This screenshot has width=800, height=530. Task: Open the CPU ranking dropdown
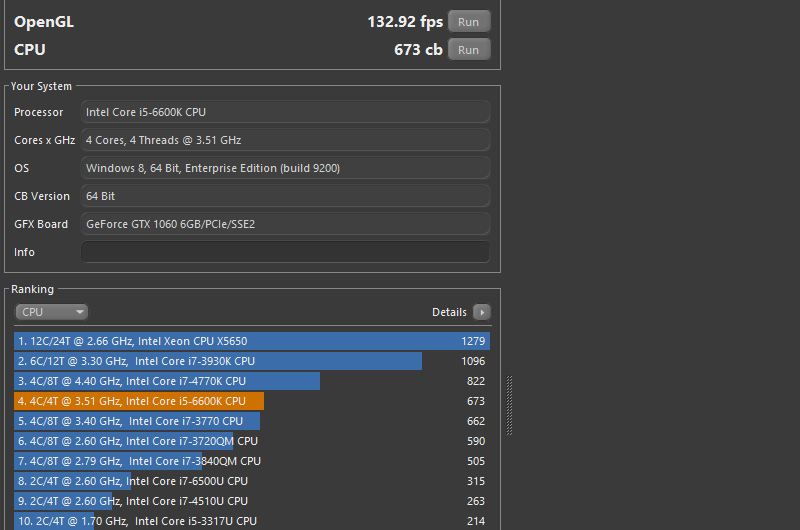point(52,312)
